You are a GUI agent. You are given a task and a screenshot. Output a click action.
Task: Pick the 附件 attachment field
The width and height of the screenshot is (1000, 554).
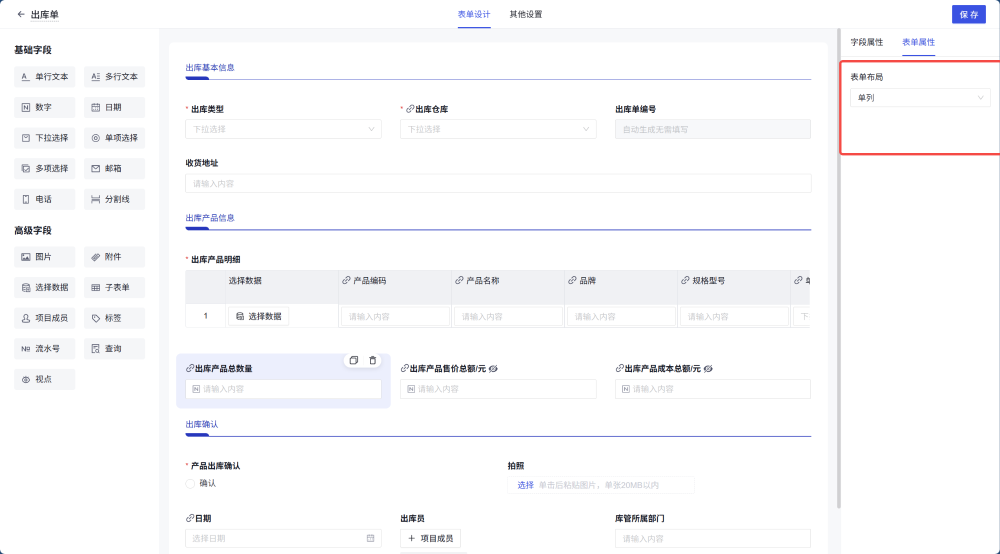114,257
